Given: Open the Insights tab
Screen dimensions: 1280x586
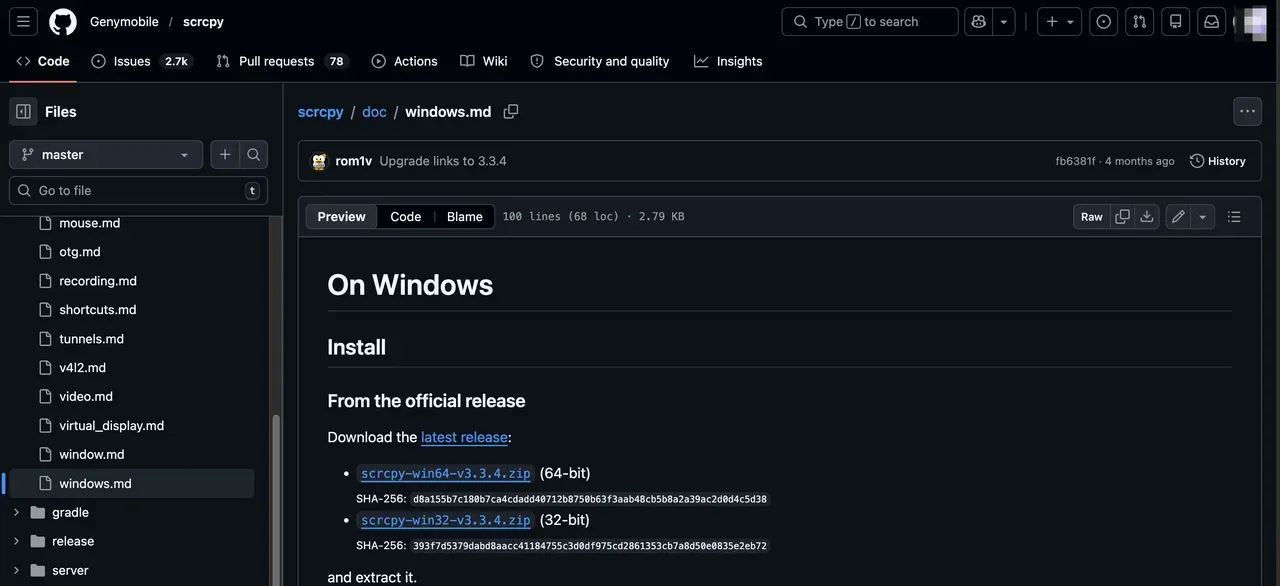Looking at the screenshot, I should coord(728,61).
